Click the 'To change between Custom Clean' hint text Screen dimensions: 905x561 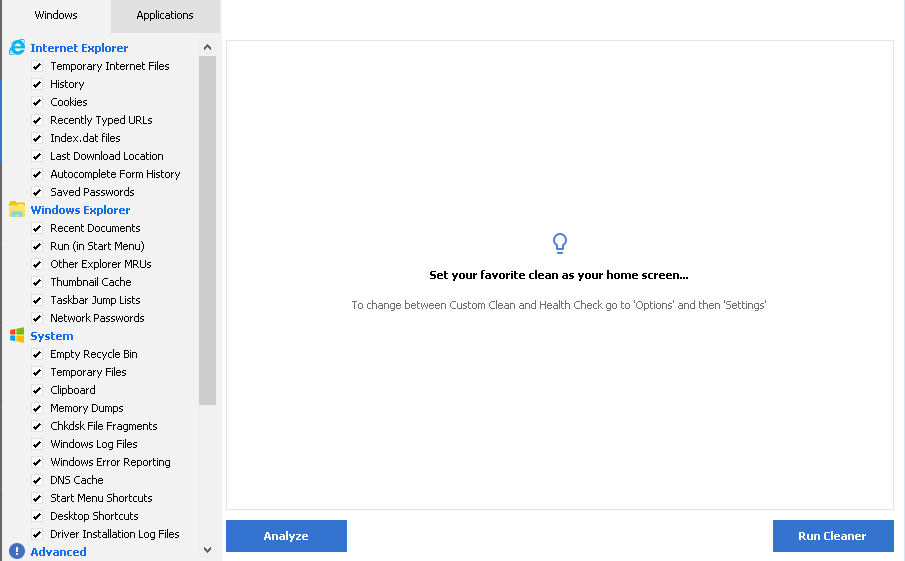tap(559, 305)
